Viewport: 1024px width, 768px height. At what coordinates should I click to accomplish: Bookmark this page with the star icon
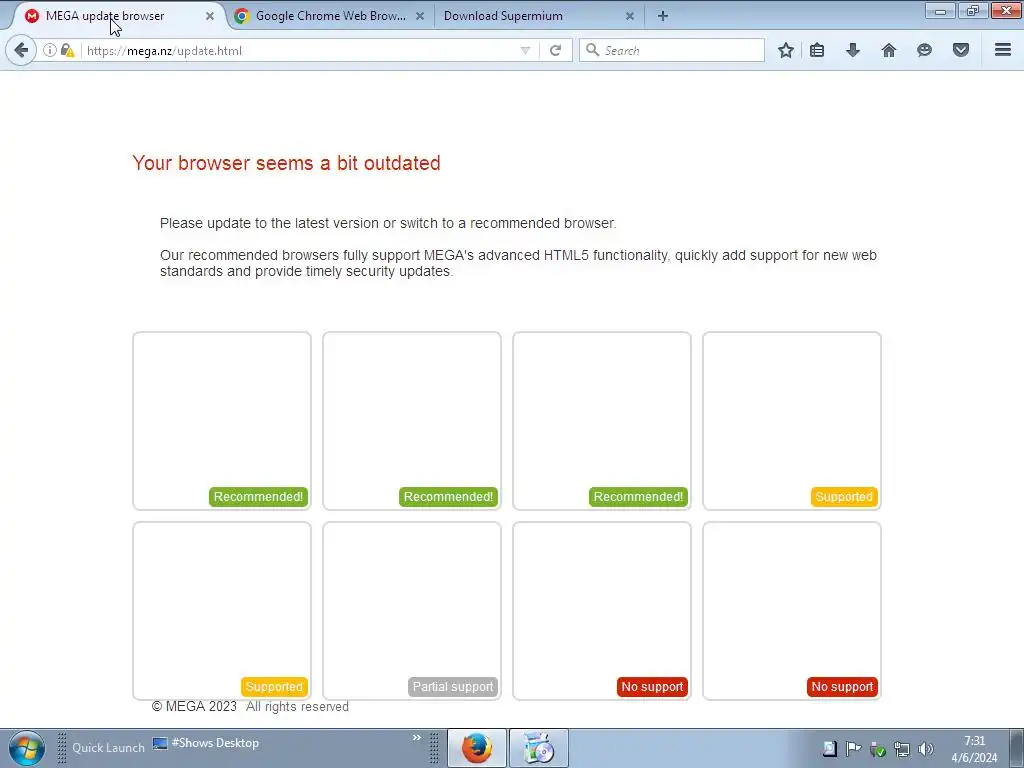tap(786, 50)
